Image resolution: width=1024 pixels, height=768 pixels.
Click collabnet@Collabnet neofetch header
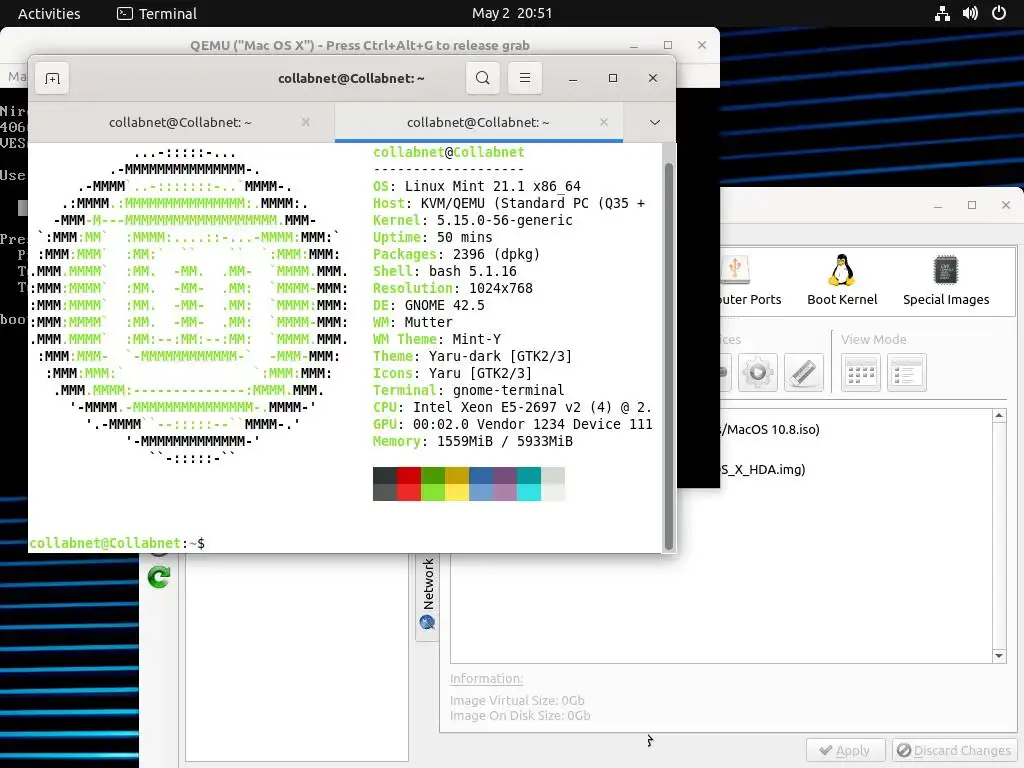click(449, 152)
